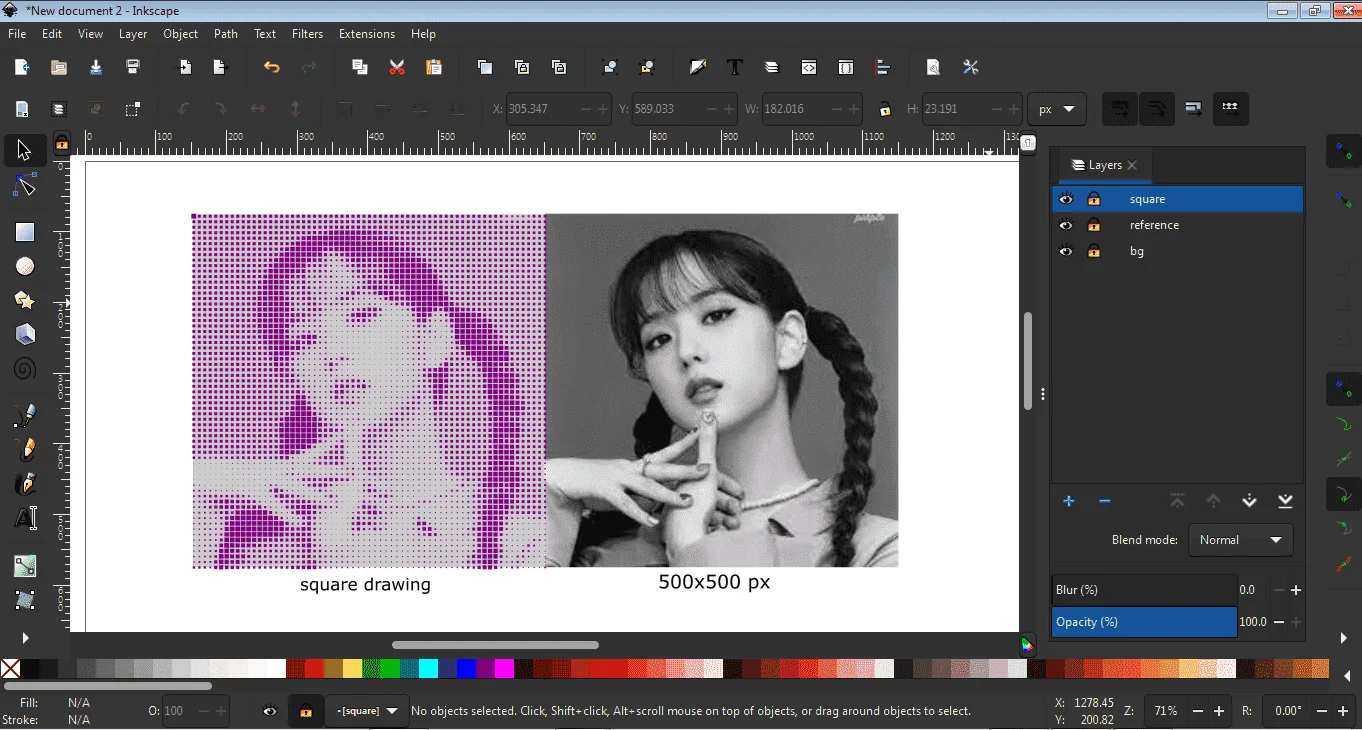Click the Paste clipboard icon
Image resolution: width=1362 pixels, height=730 pixels.
click(x=434, y=67)
